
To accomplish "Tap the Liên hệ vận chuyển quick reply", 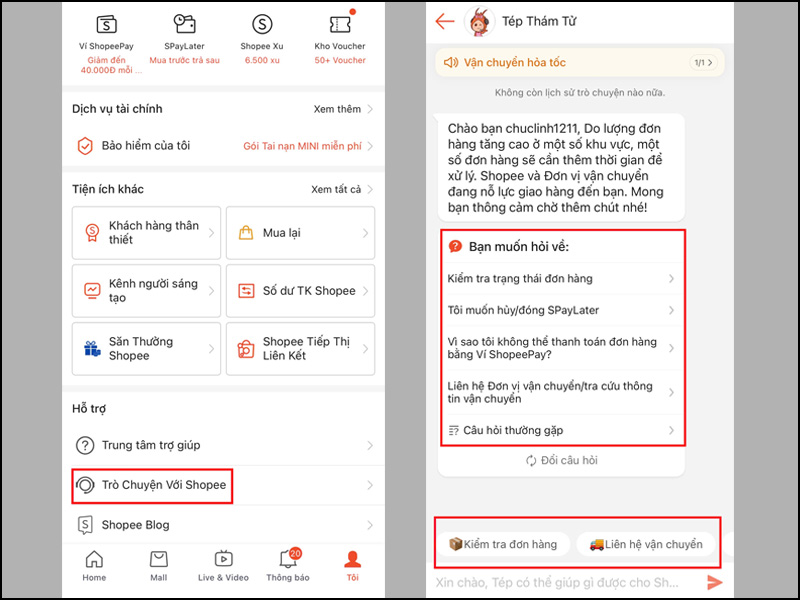I will click(x=646, y=544).
